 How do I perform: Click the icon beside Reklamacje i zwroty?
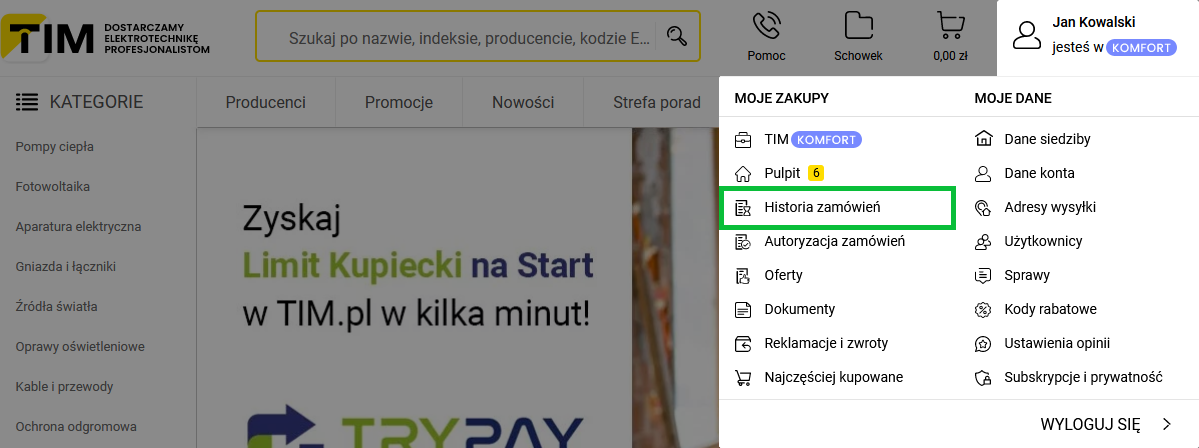tap(742, 343)
